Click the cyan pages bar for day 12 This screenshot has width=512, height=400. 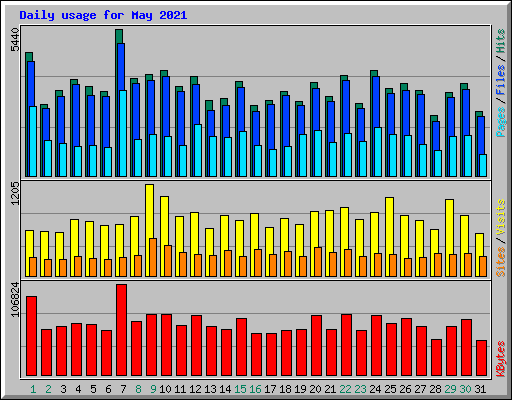pos(198,150)
